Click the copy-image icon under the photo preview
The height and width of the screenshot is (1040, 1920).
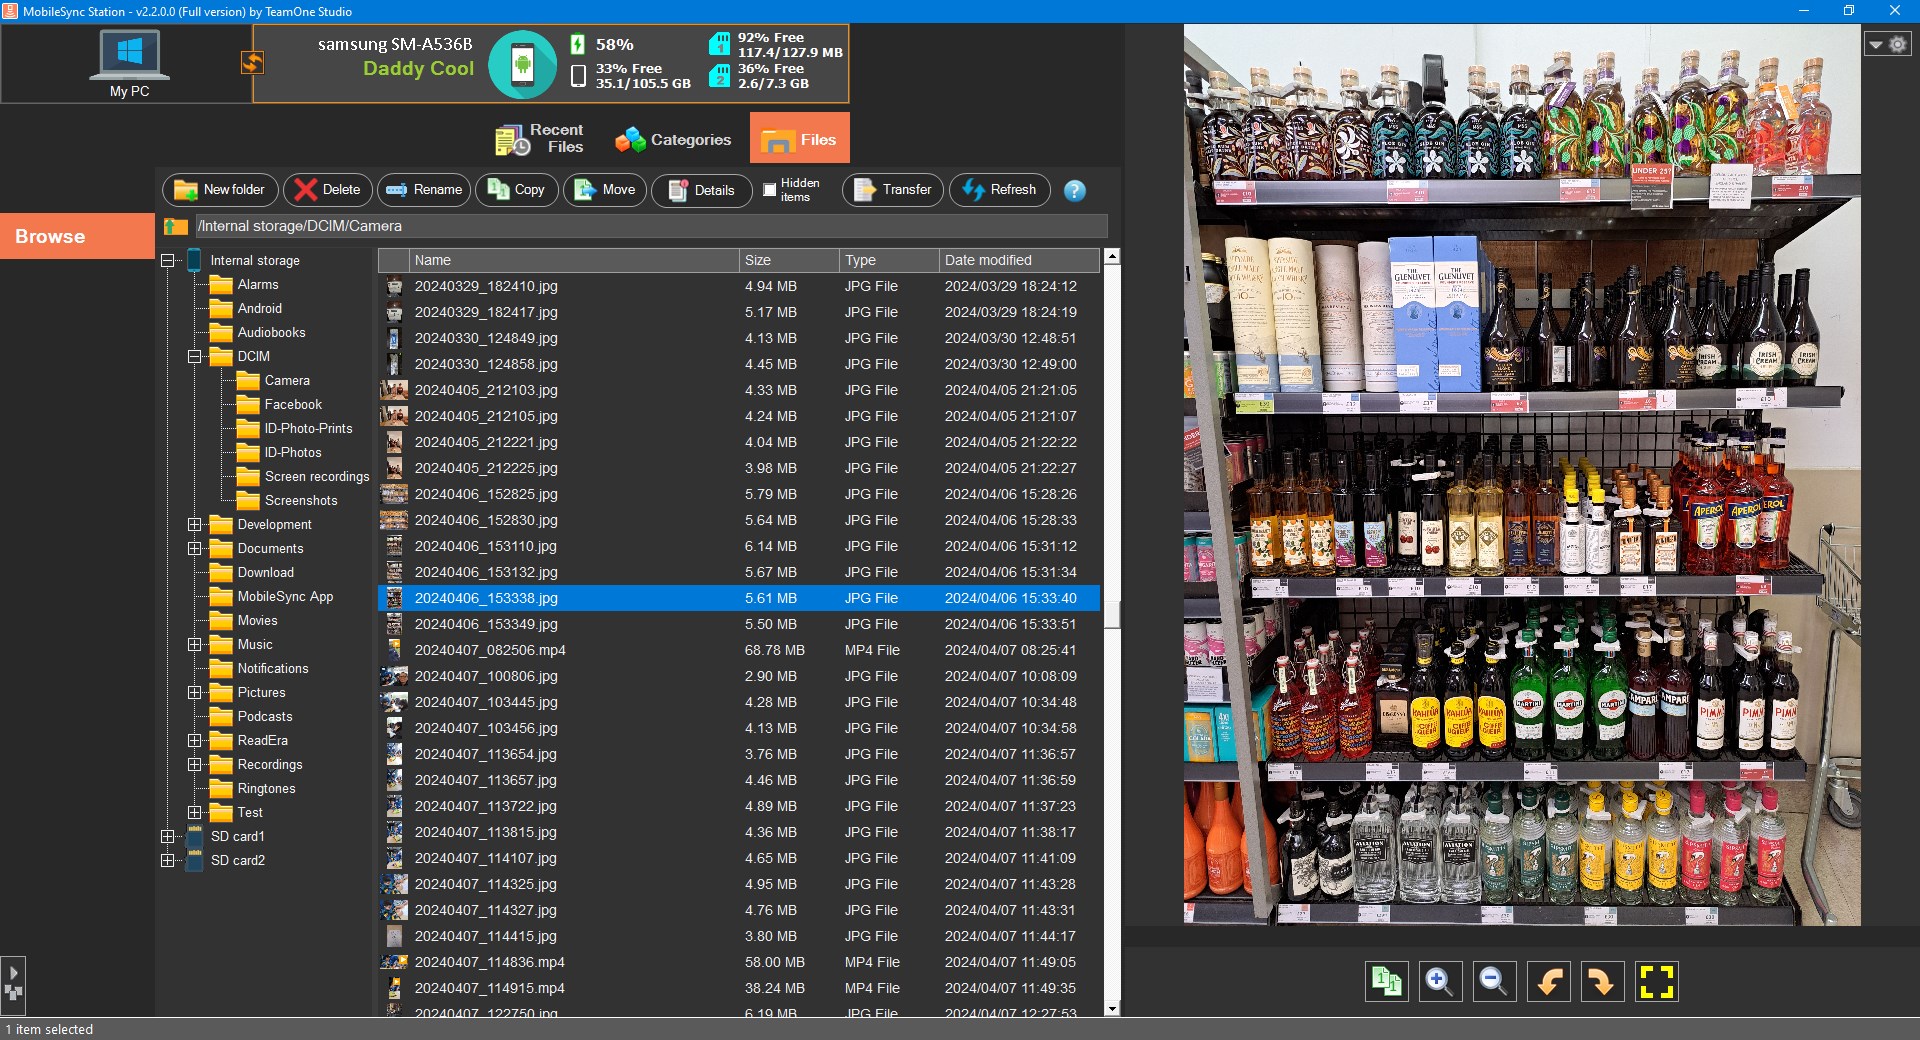(1386, 982)
